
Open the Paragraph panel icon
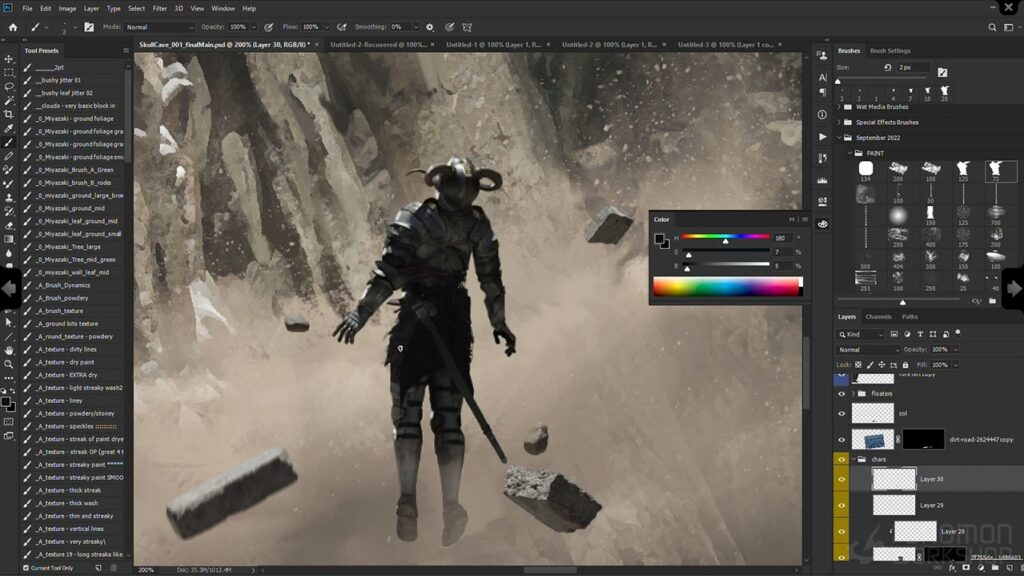tap(822, 92)
